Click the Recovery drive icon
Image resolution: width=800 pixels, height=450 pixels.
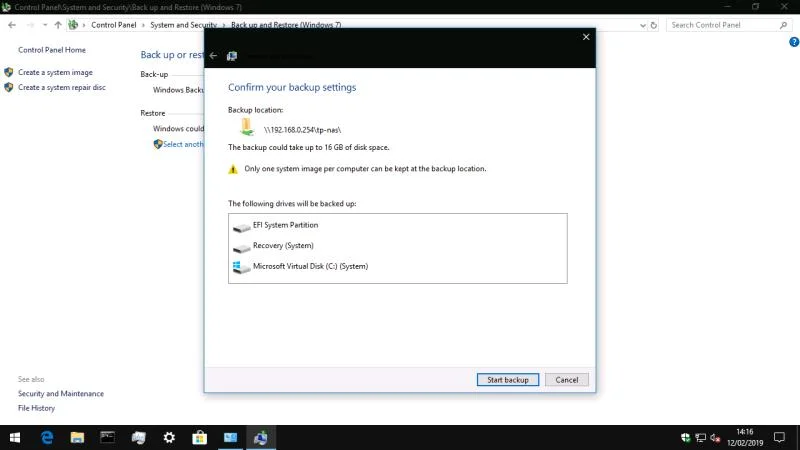tap(241, 248)
